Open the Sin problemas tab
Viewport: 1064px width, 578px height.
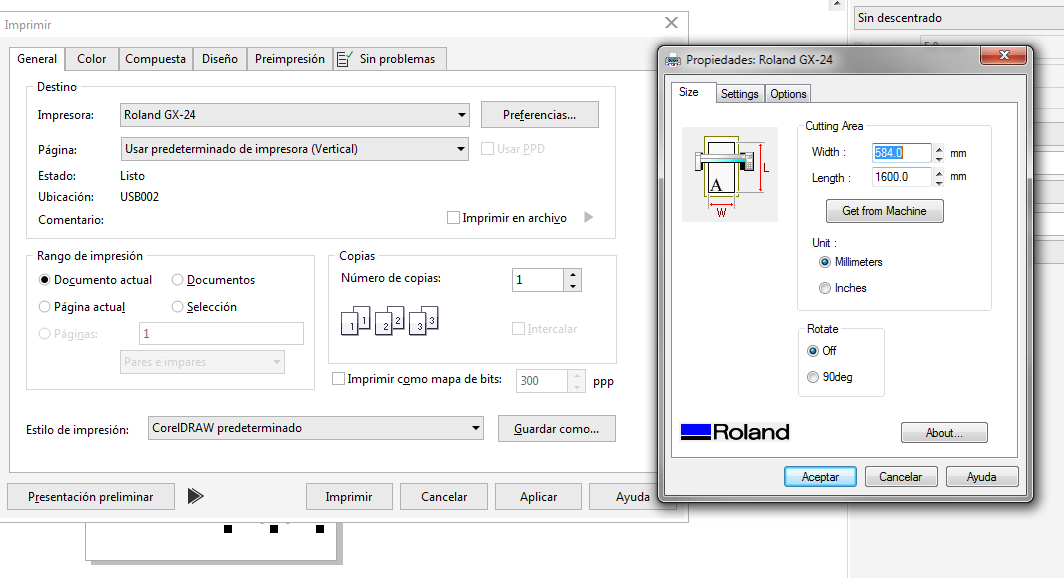coord(390,59)
